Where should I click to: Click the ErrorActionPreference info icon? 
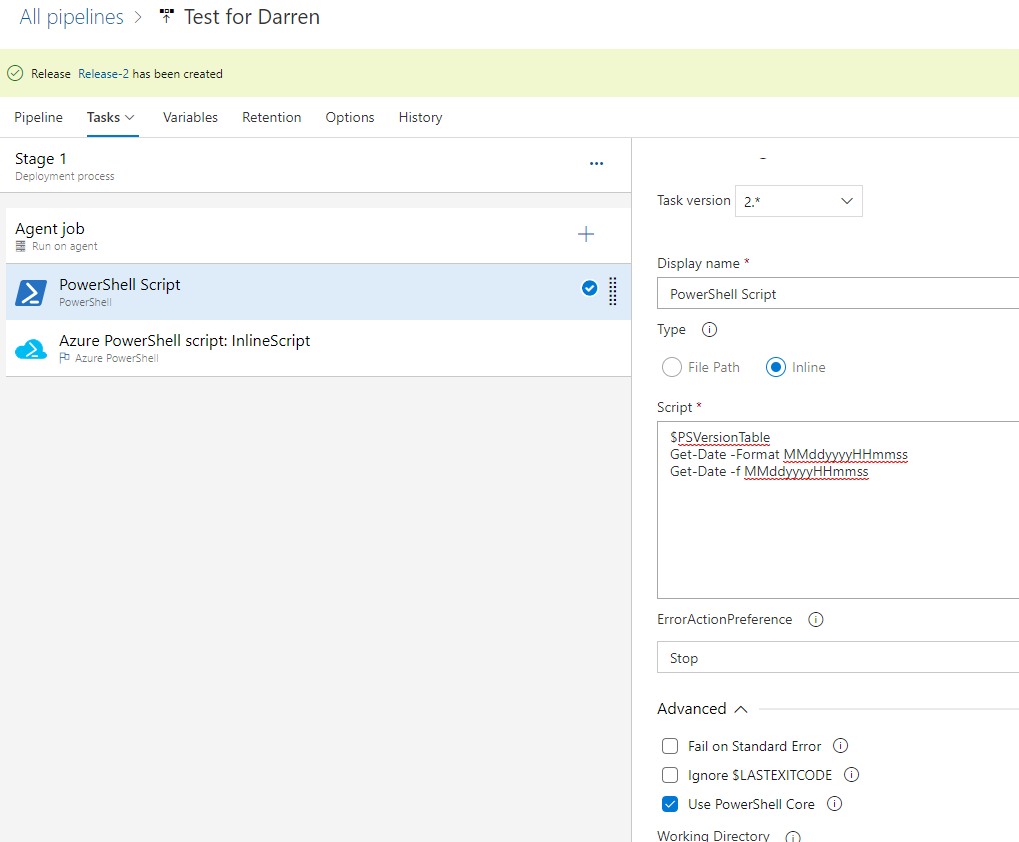tap(815, 619)
